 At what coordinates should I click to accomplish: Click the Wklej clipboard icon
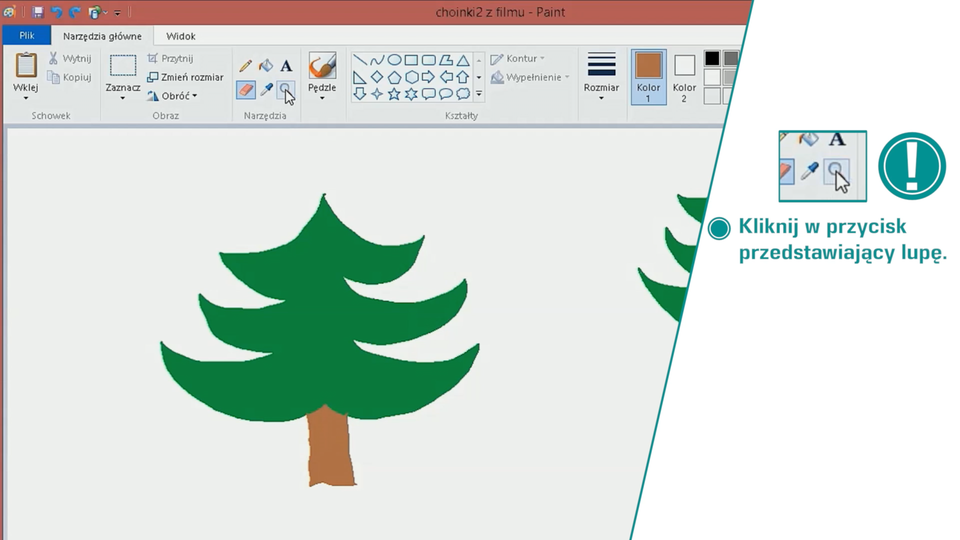pos(26,66)
